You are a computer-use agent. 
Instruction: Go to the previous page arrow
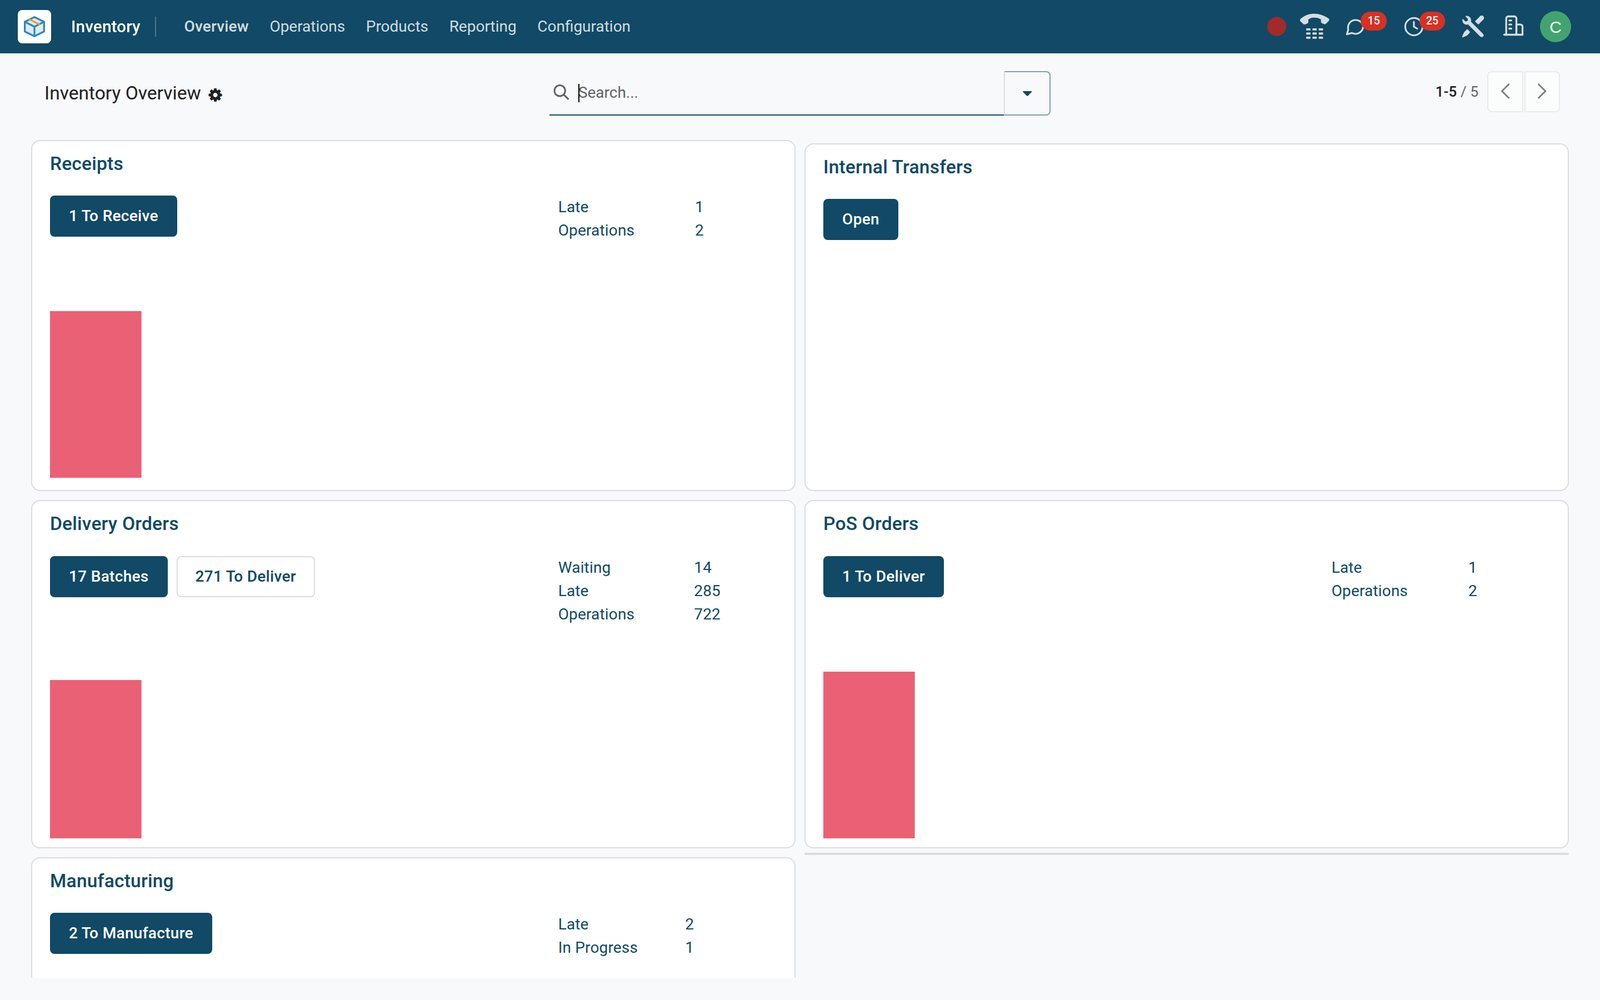1505,92
